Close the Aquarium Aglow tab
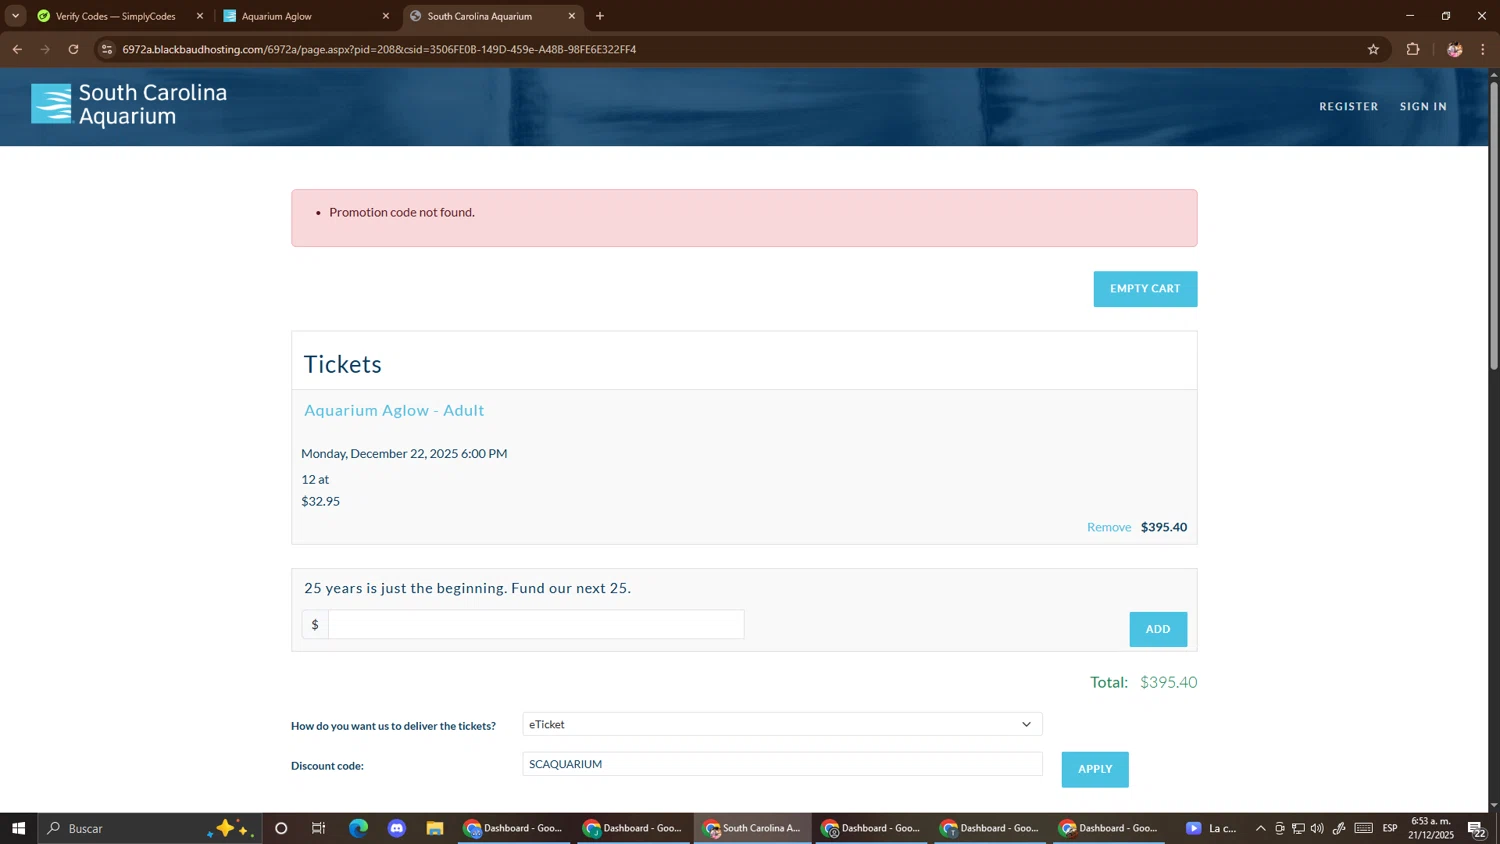The height and width of the screenshot is (844, 1500). pos(386,16)
